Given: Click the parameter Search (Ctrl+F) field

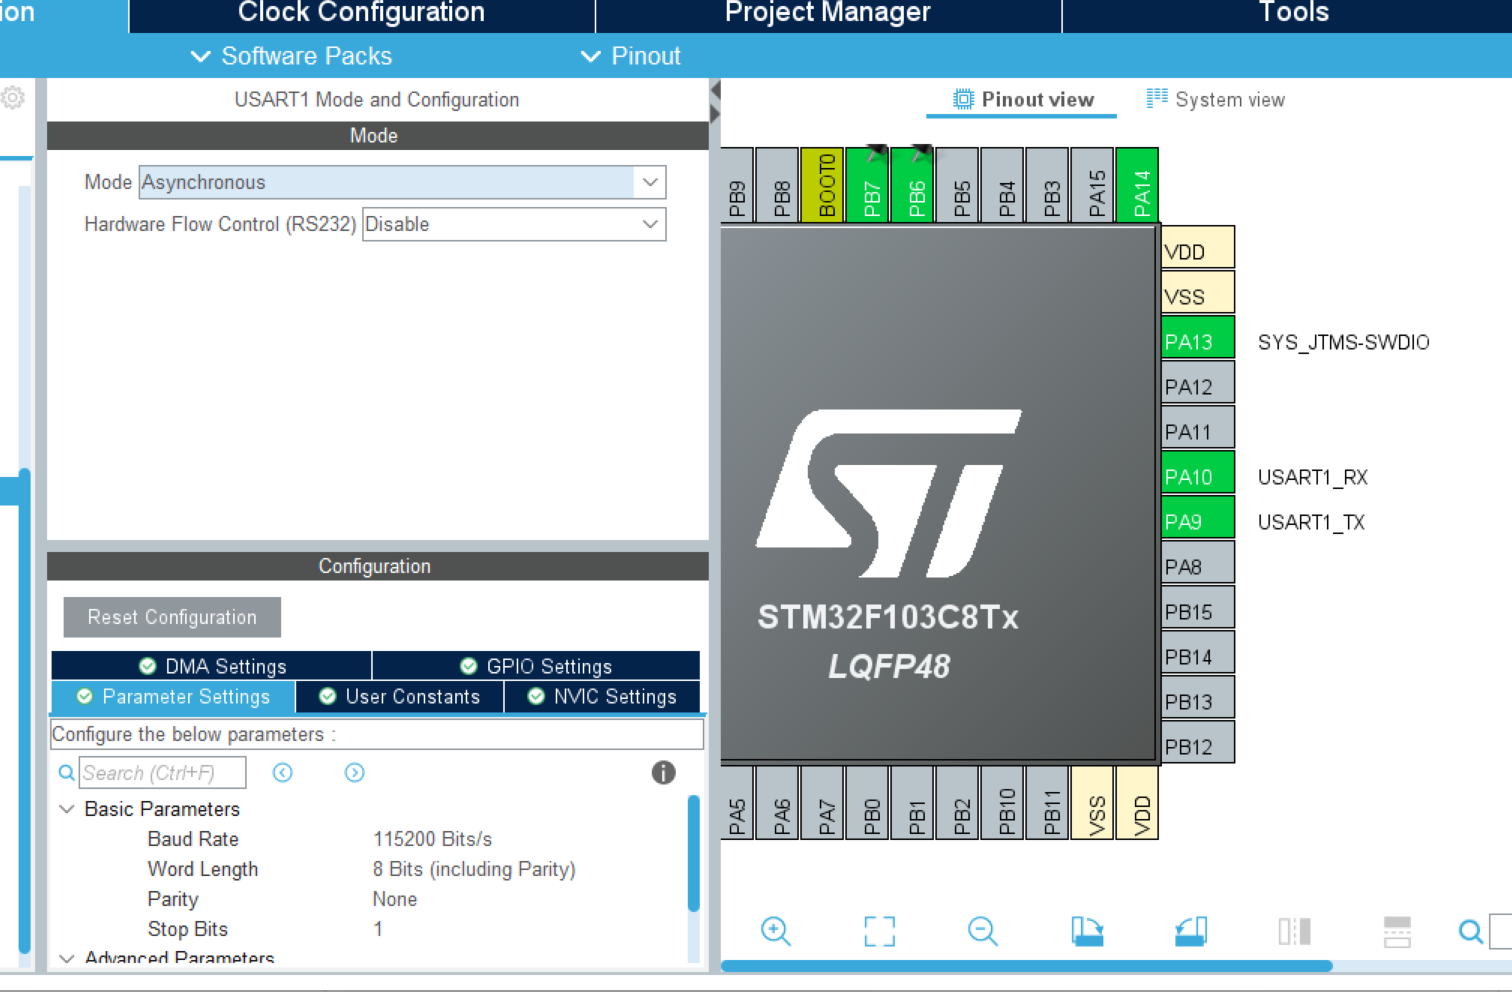Looking at the screenshot, I should (162, 773).
